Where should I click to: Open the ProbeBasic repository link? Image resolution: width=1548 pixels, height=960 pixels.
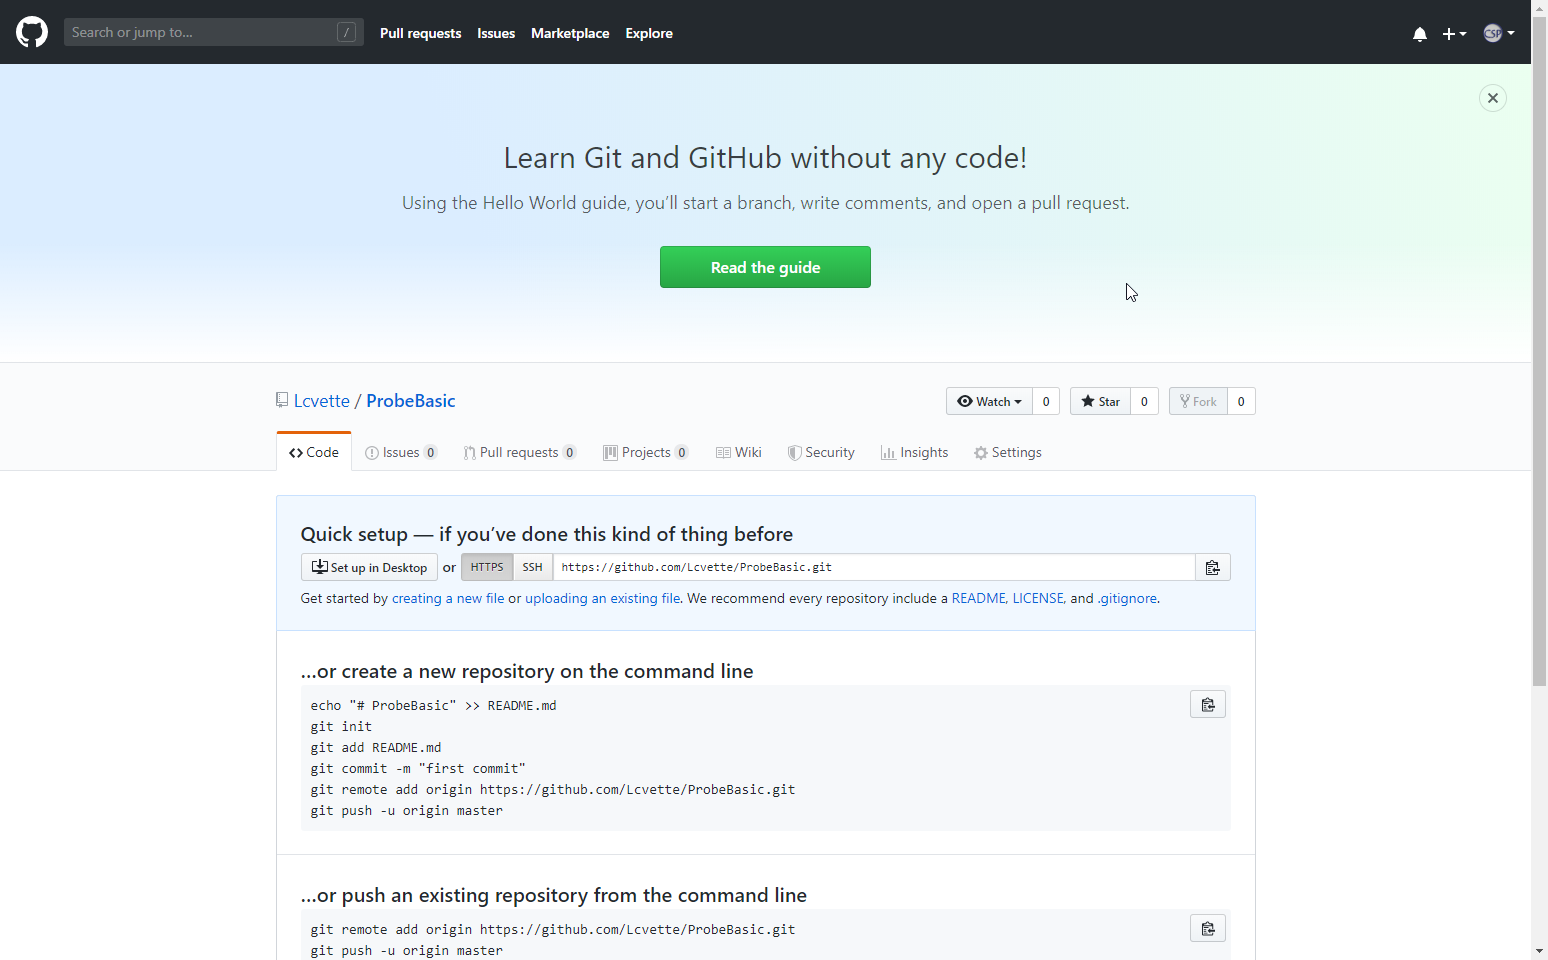coord(410,401)
